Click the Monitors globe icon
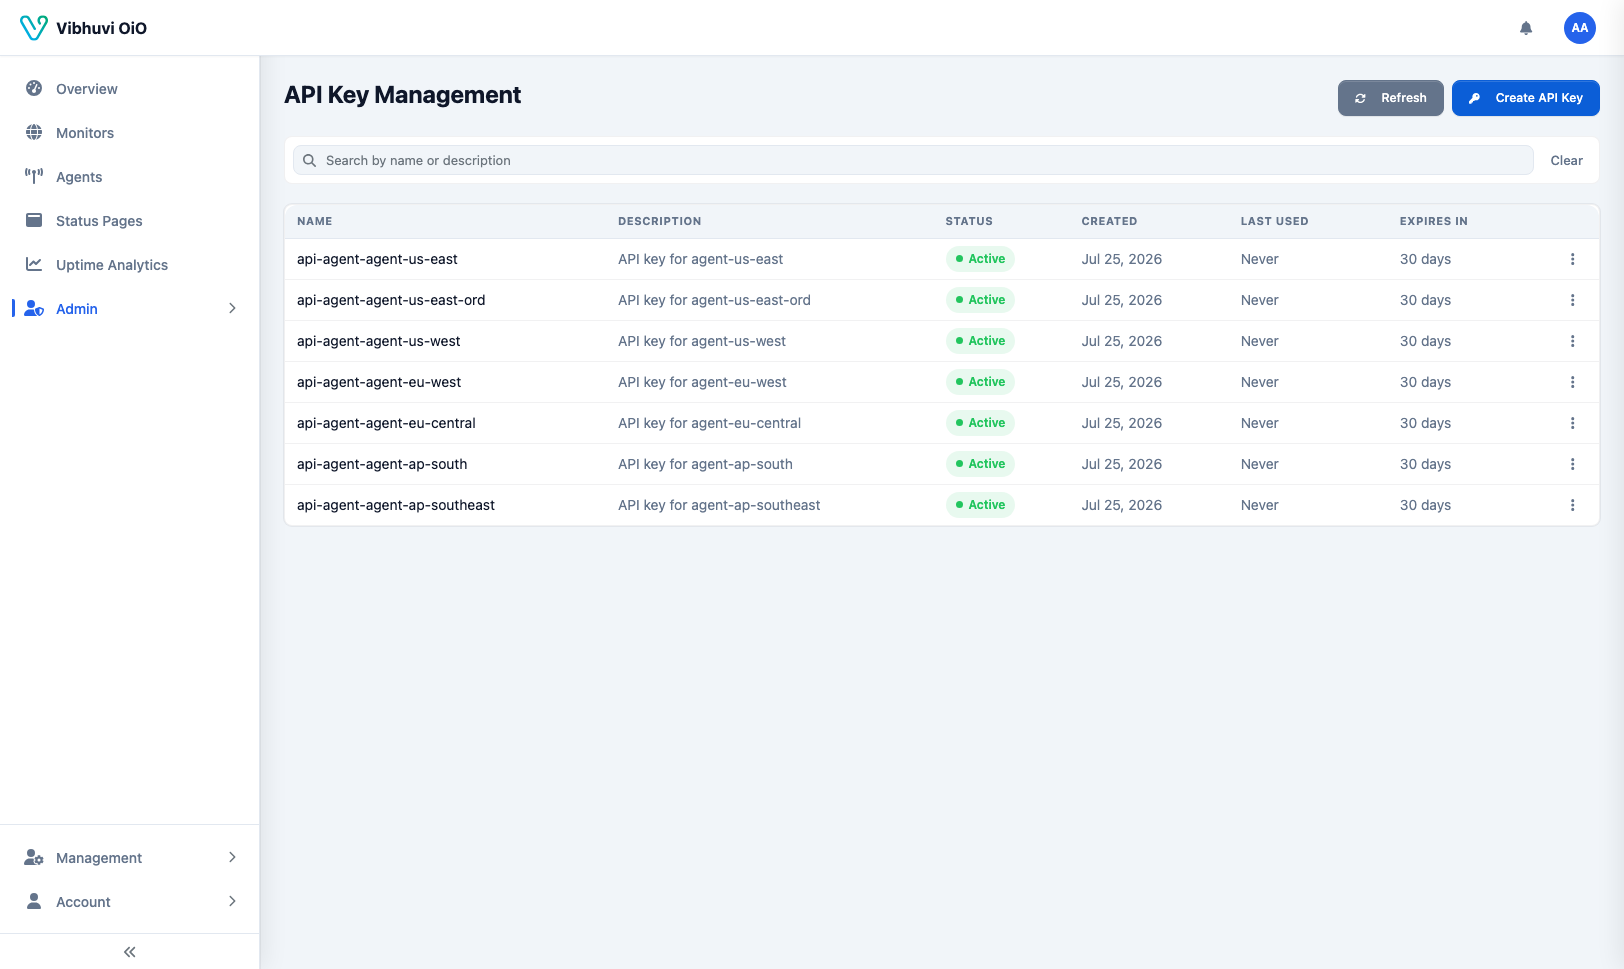 (34, 132)
